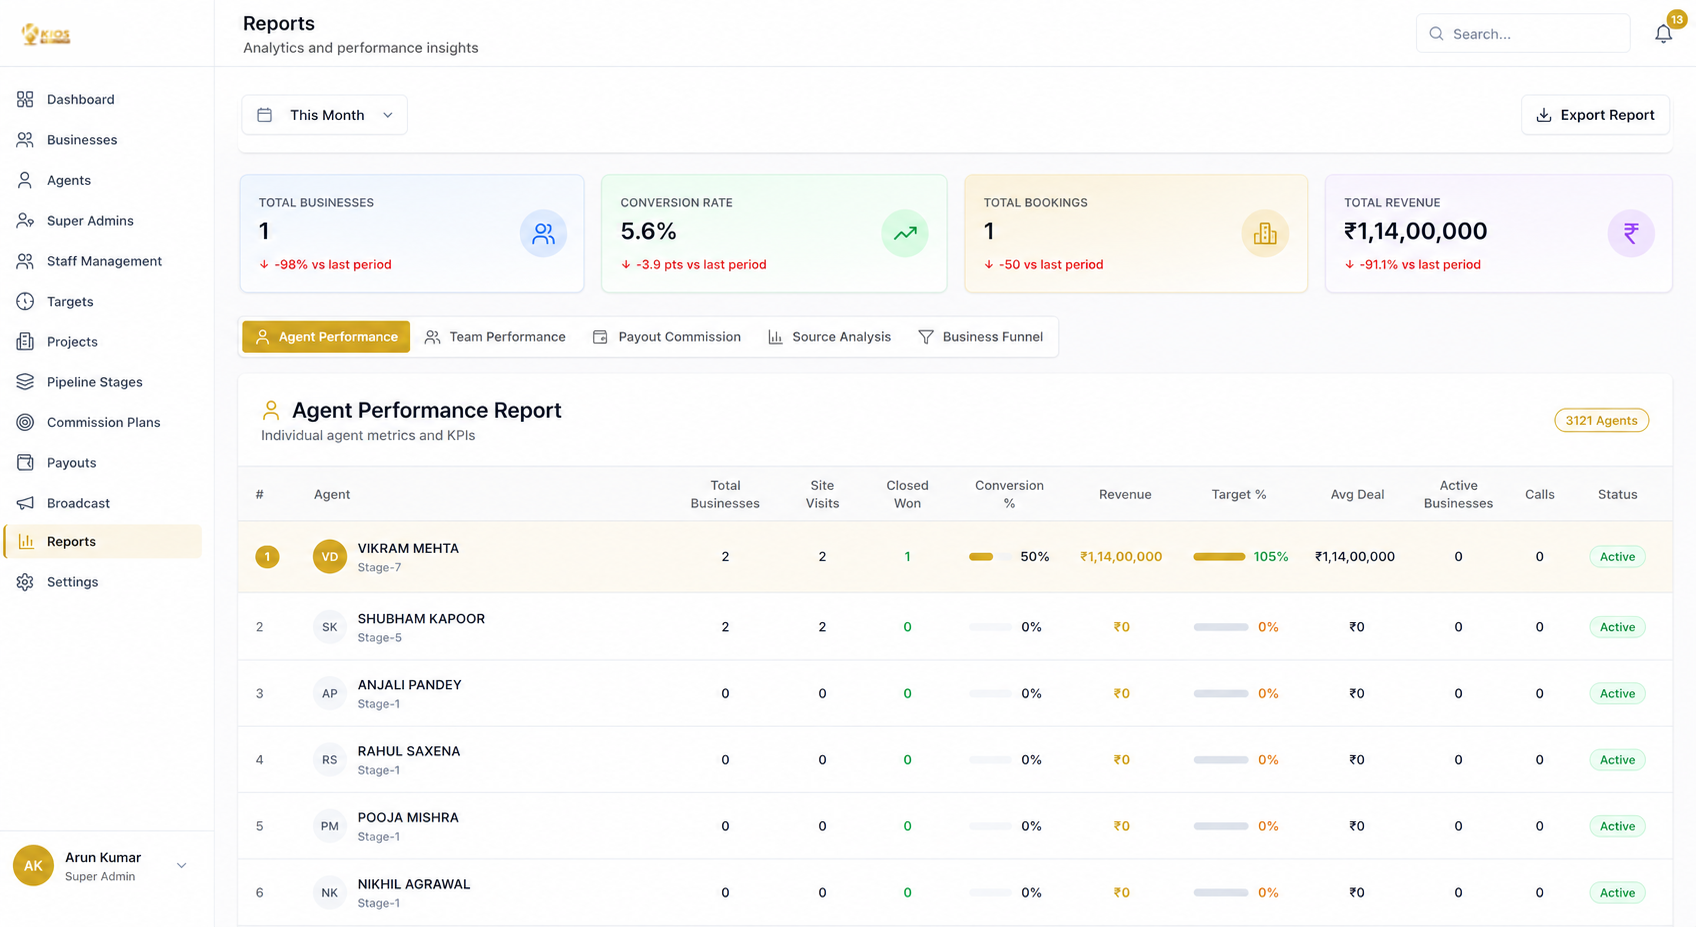The image size is (1696, 927).
Task: Click the calendar icon in date filter
Action: [264, 115]
